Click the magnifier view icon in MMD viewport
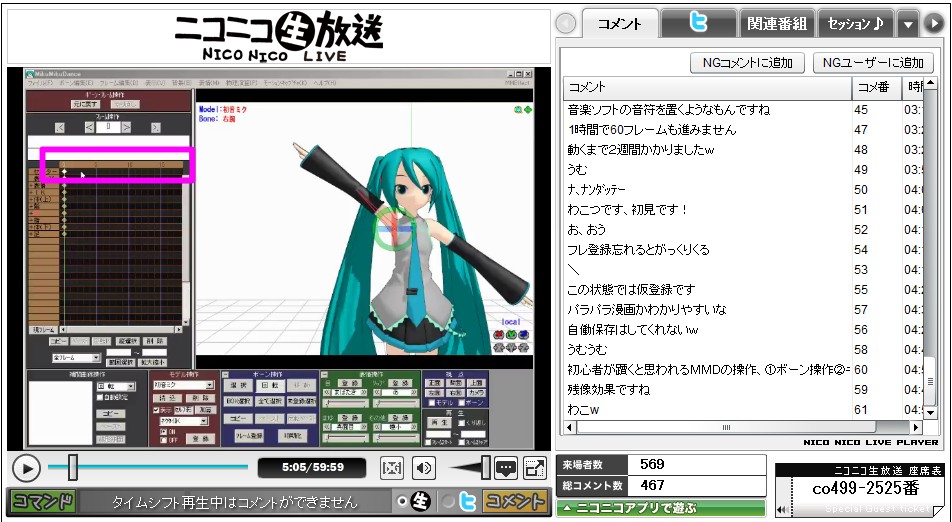This screenshot has height=522, width=952. [x=518, y=110]
